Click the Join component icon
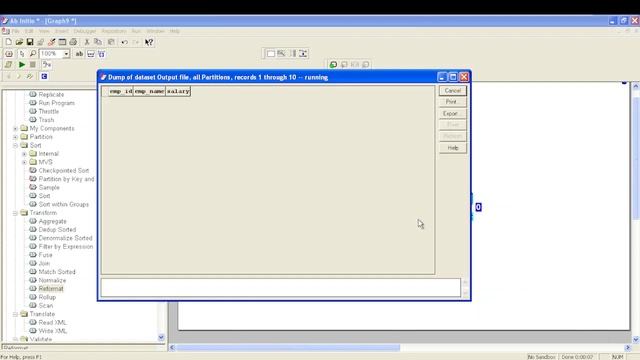 (33, 263)
